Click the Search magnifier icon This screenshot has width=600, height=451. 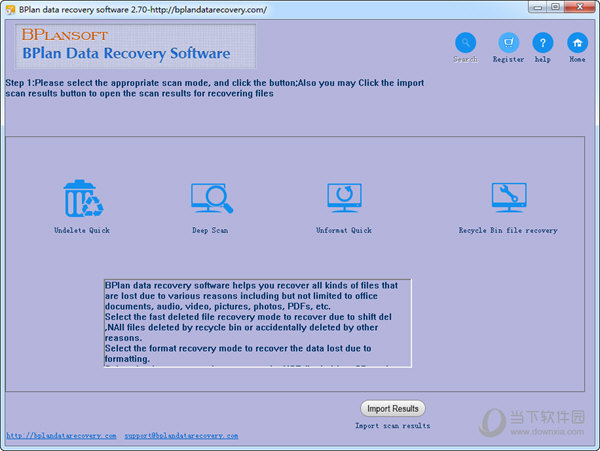tap(465, 42)
